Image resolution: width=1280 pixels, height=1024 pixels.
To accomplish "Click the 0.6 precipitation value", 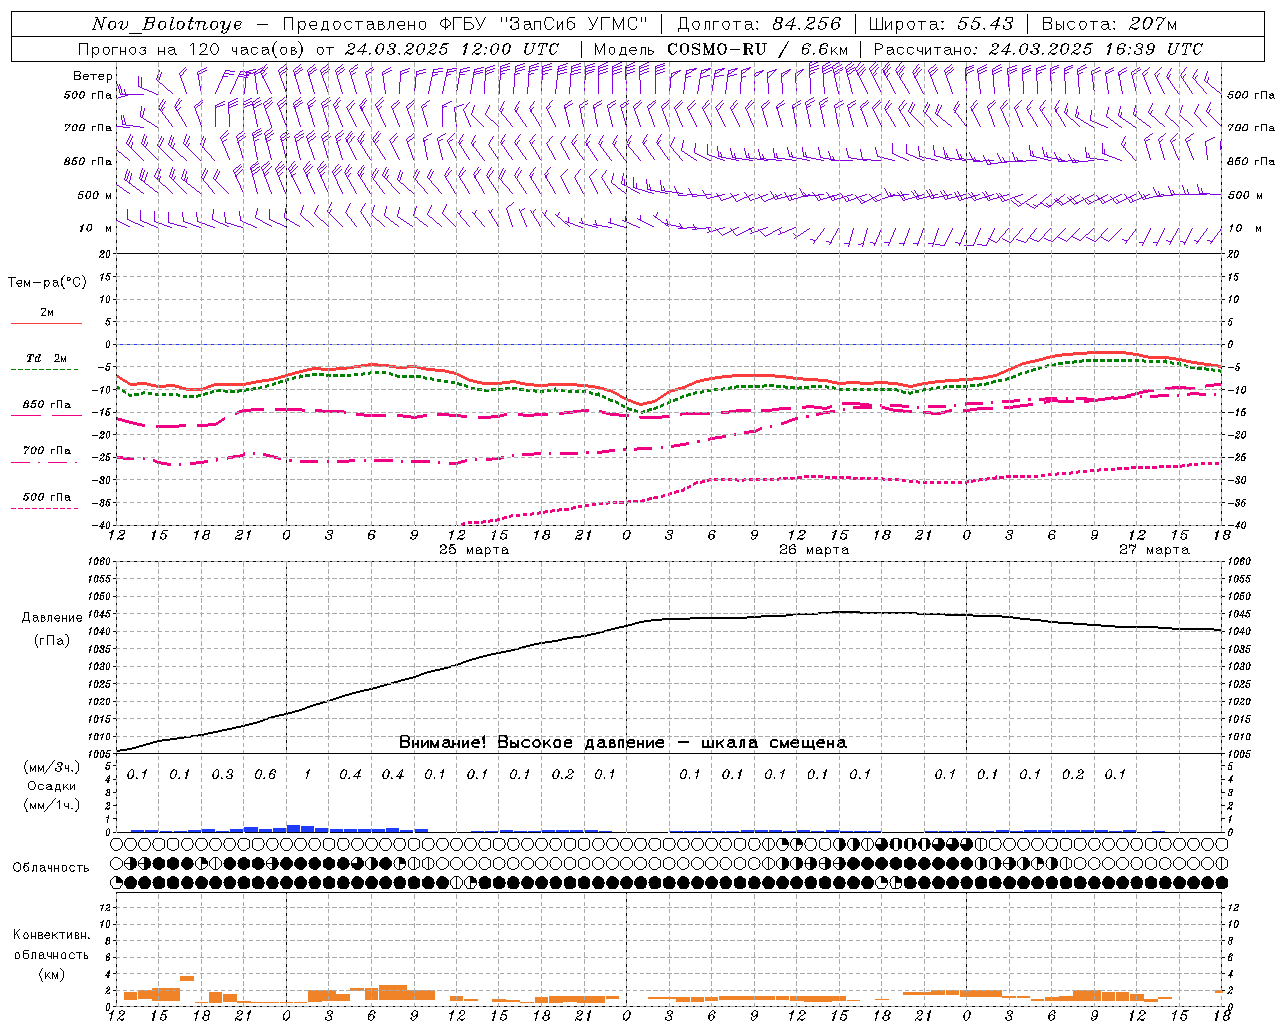I will pos(265,775).
